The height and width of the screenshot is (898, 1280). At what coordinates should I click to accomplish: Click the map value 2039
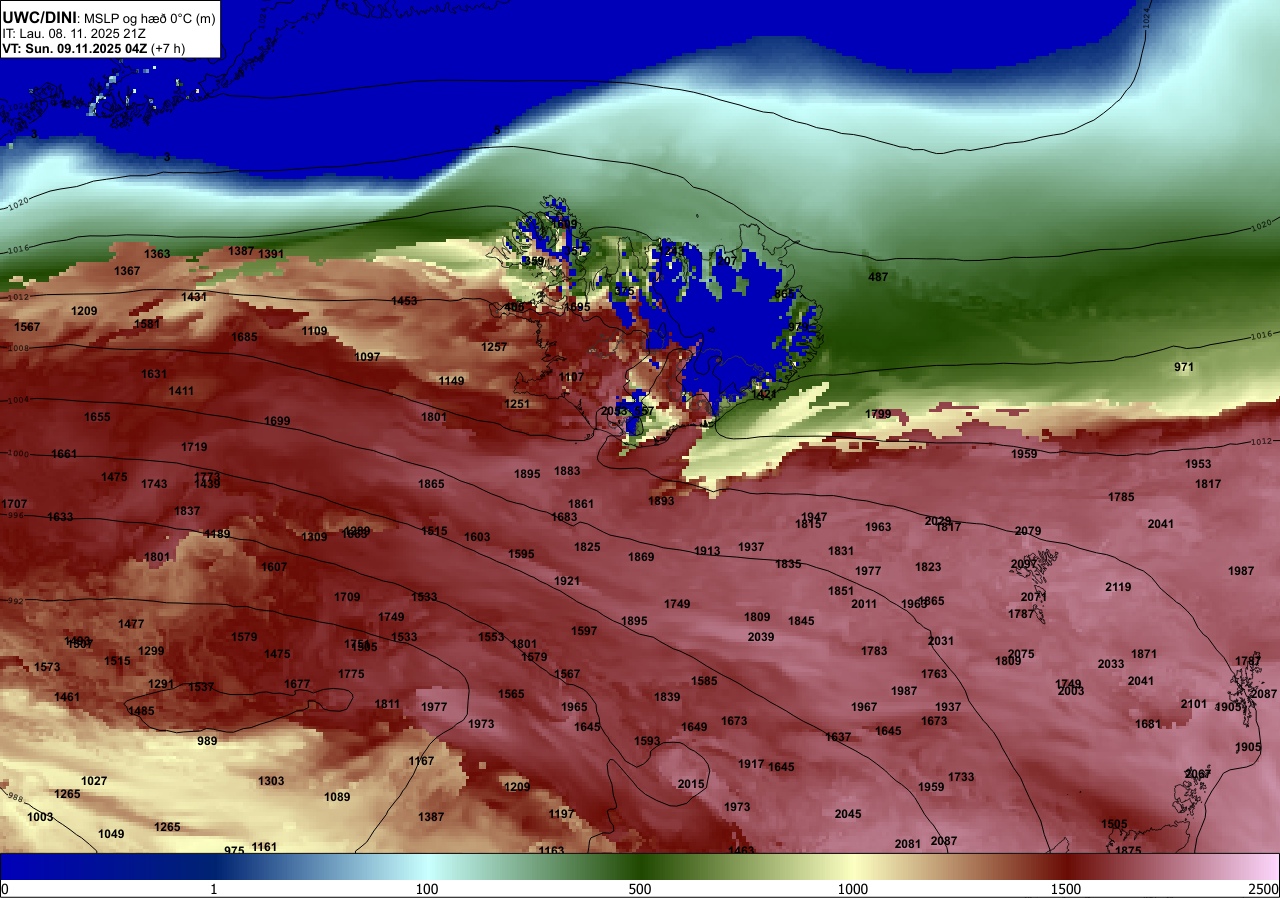pyautogui.click(x=761, y=637)
